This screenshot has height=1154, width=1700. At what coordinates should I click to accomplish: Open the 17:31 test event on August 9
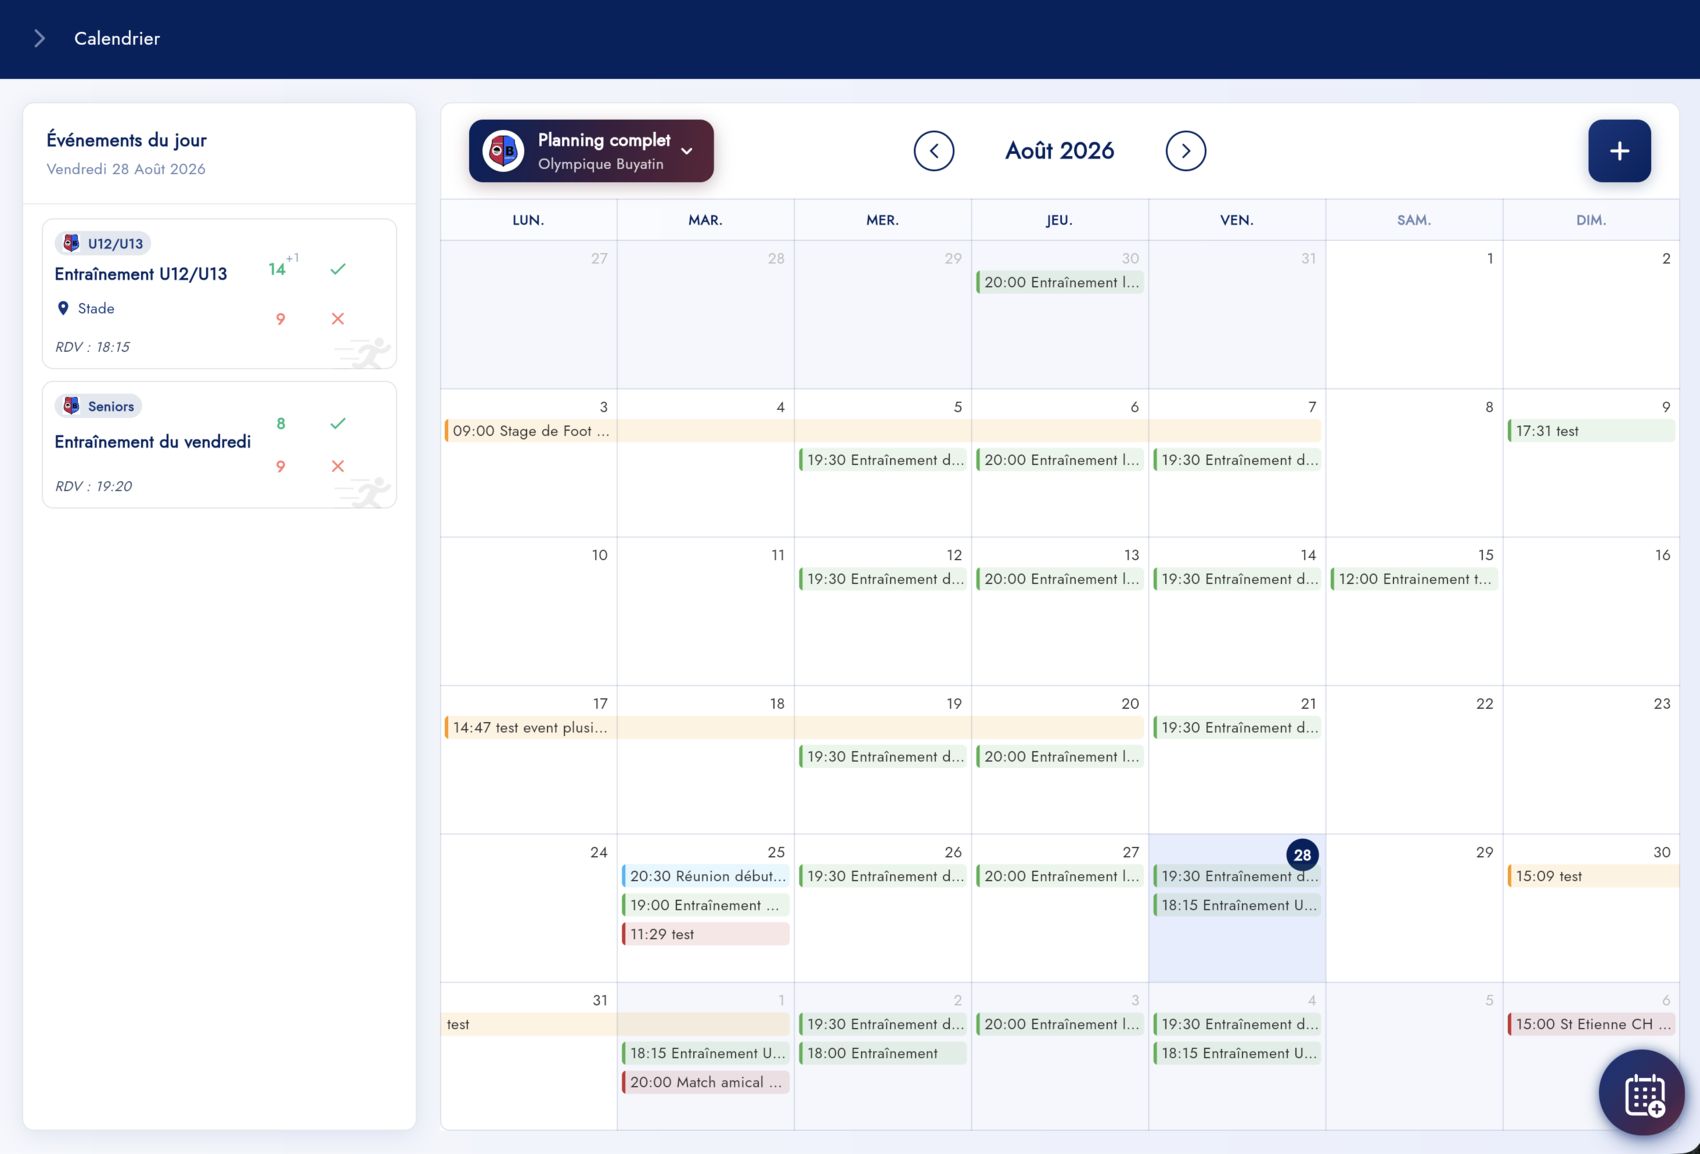(1591, 431)
